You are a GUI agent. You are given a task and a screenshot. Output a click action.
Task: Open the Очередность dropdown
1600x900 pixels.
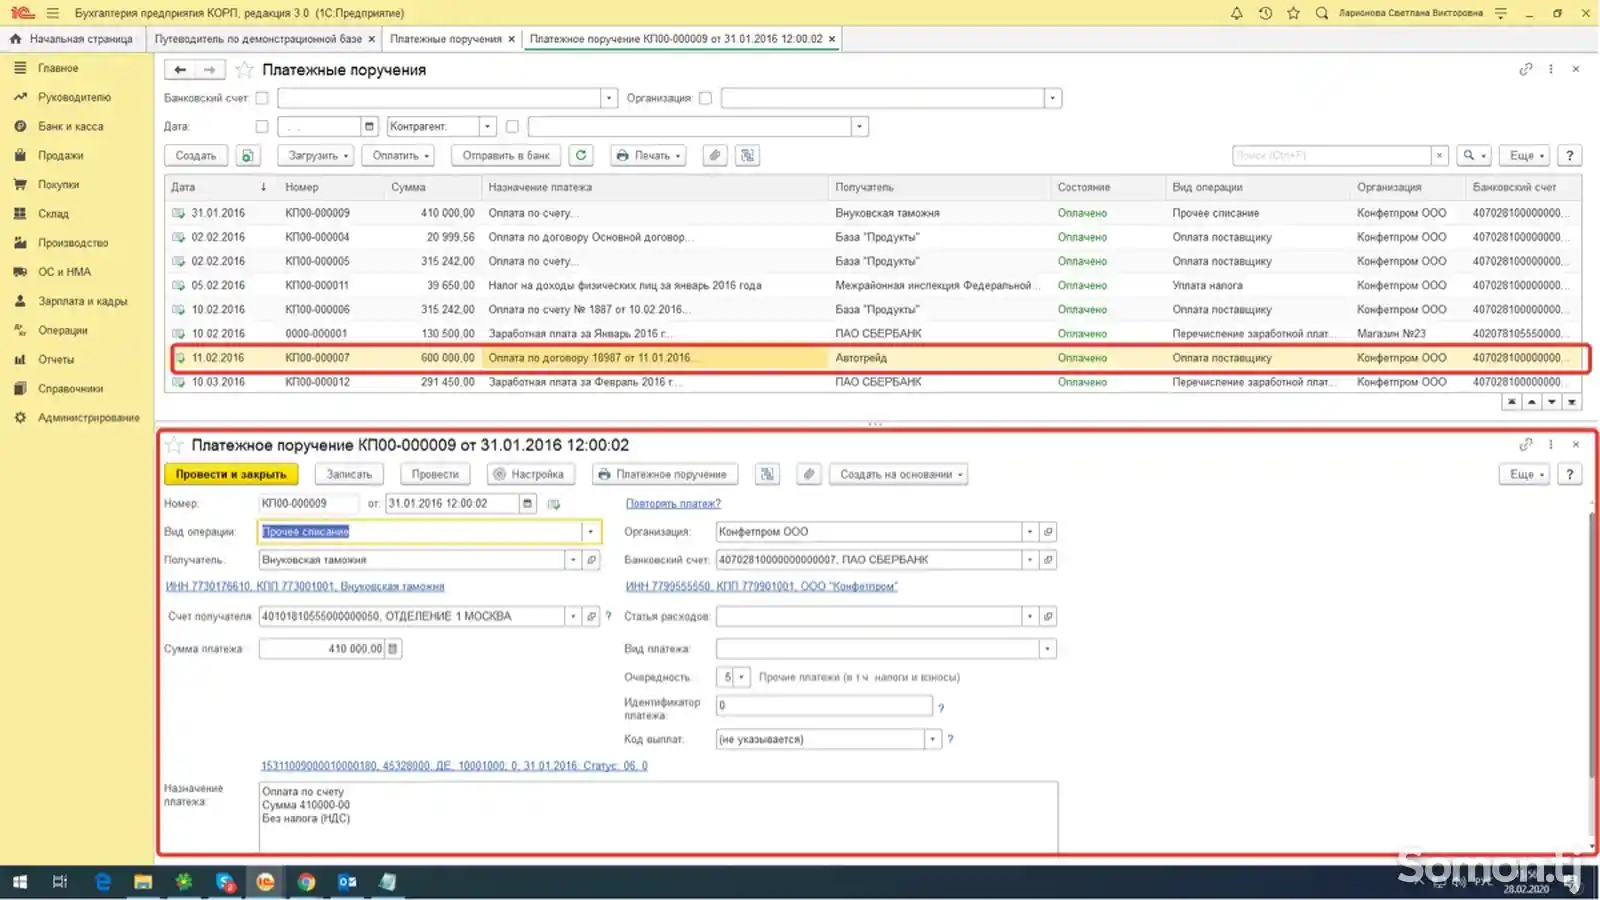[741, 677]
